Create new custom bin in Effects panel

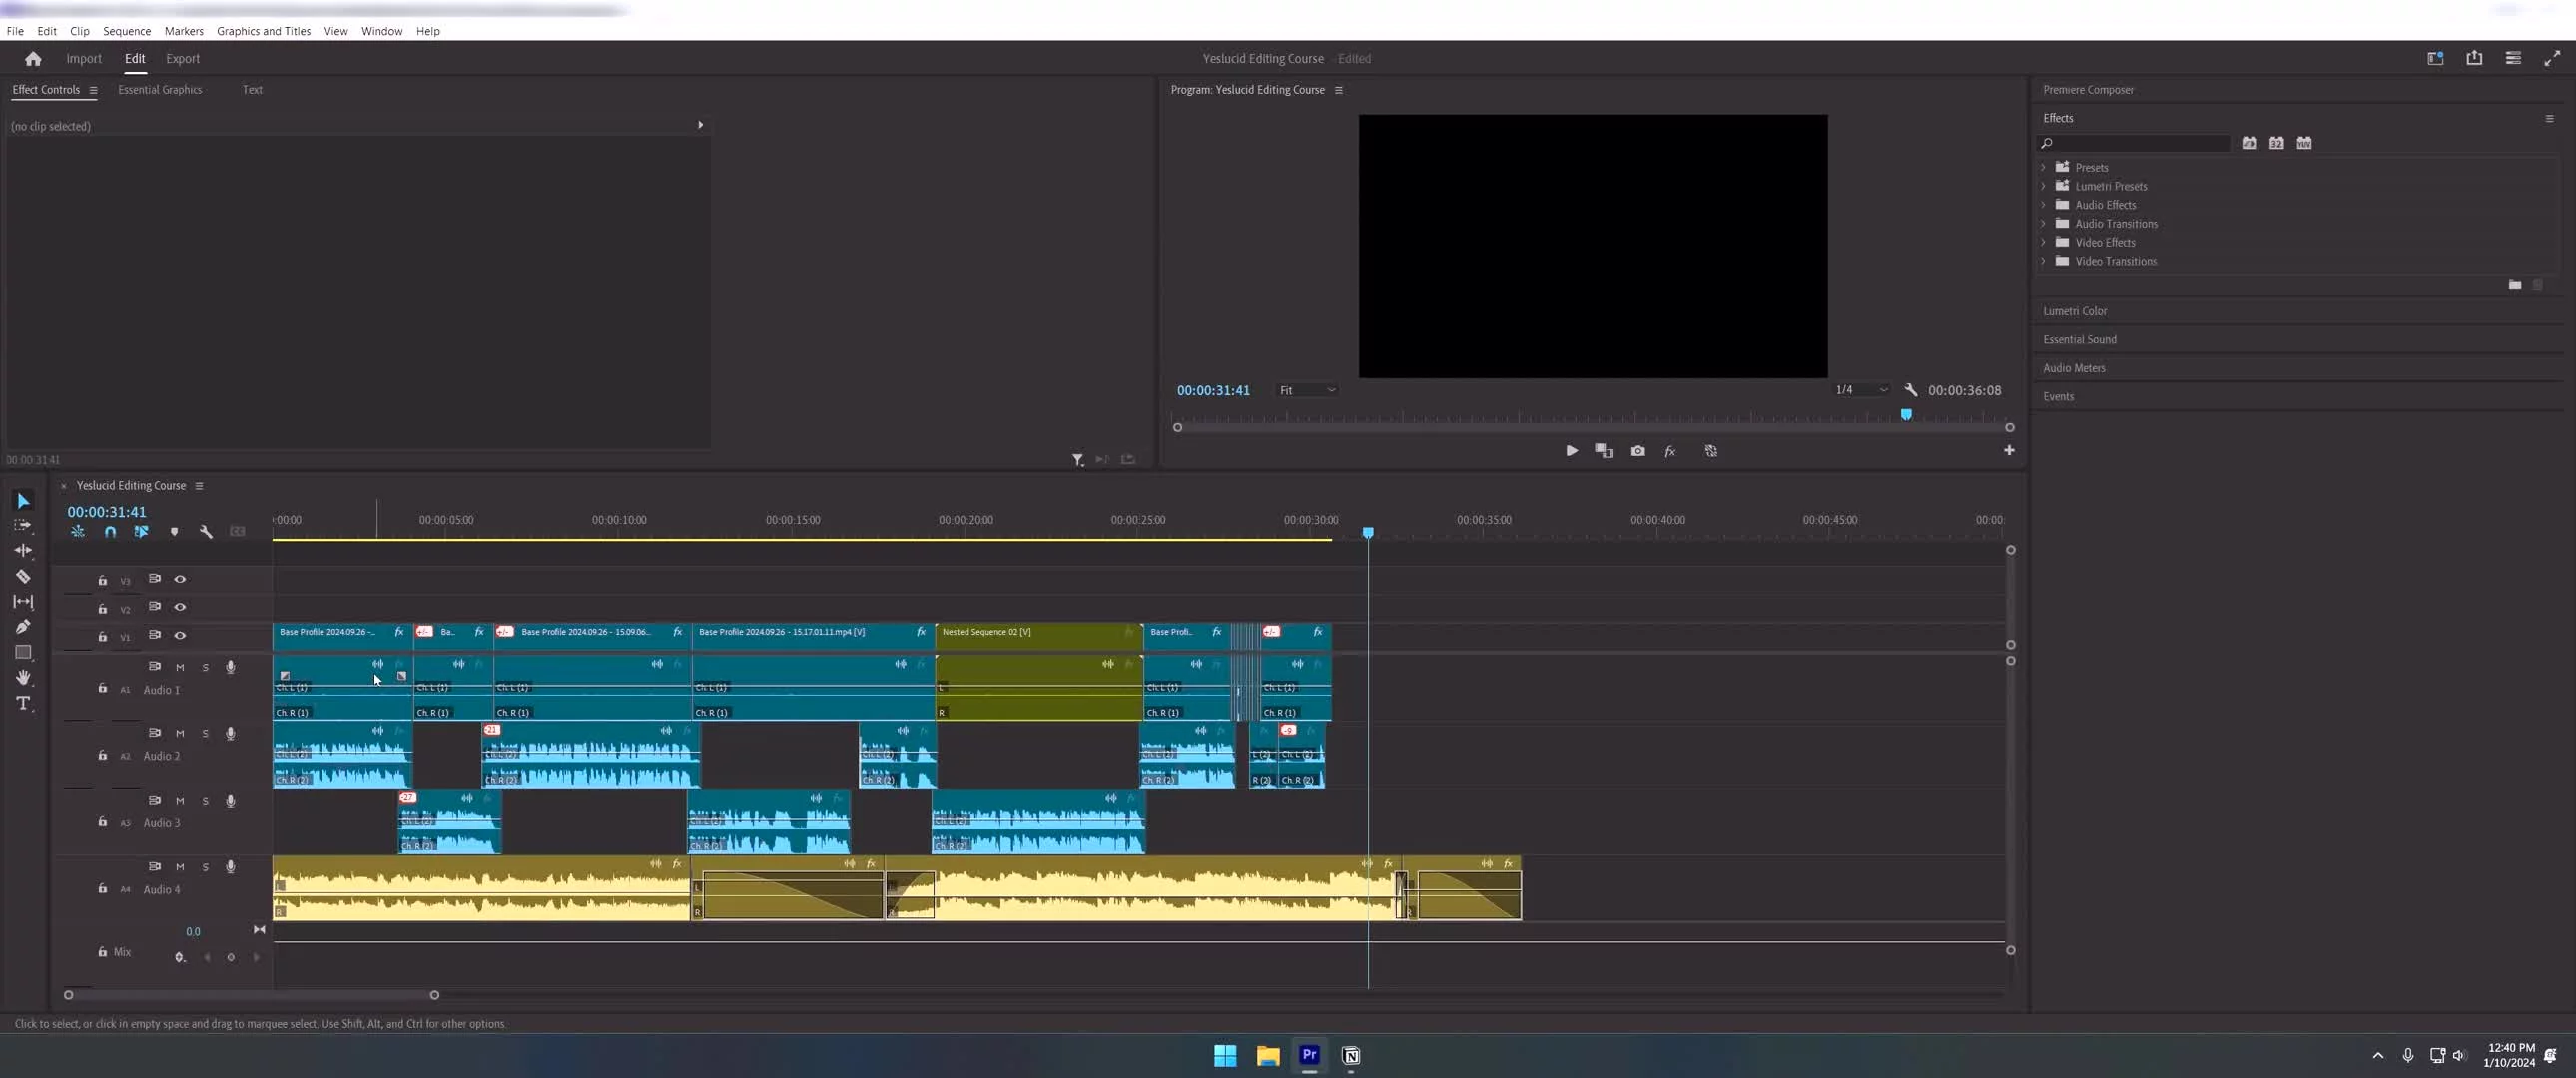(2515, 285)
